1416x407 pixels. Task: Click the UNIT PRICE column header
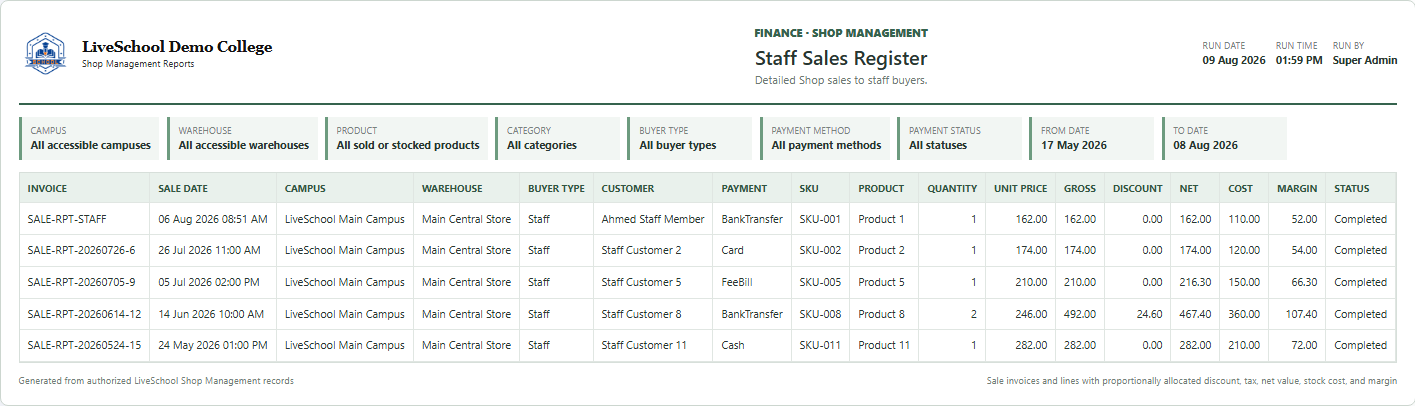click(1021, 188)
